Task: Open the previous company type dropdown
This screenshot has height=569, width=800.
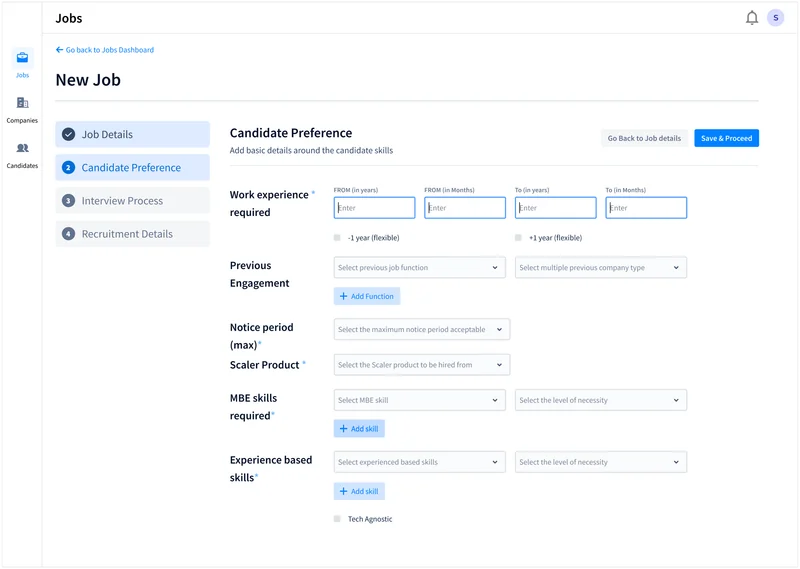Action: 601,267
